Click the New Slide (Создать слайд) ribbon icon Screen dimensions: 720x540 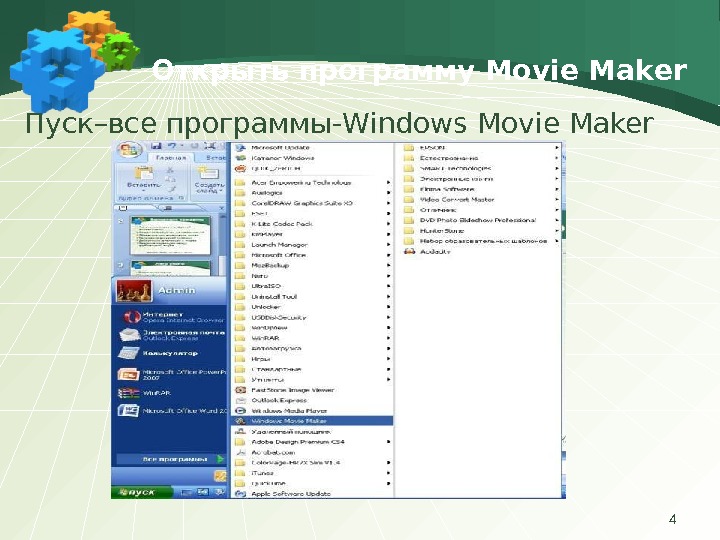(x=208, y=174)
